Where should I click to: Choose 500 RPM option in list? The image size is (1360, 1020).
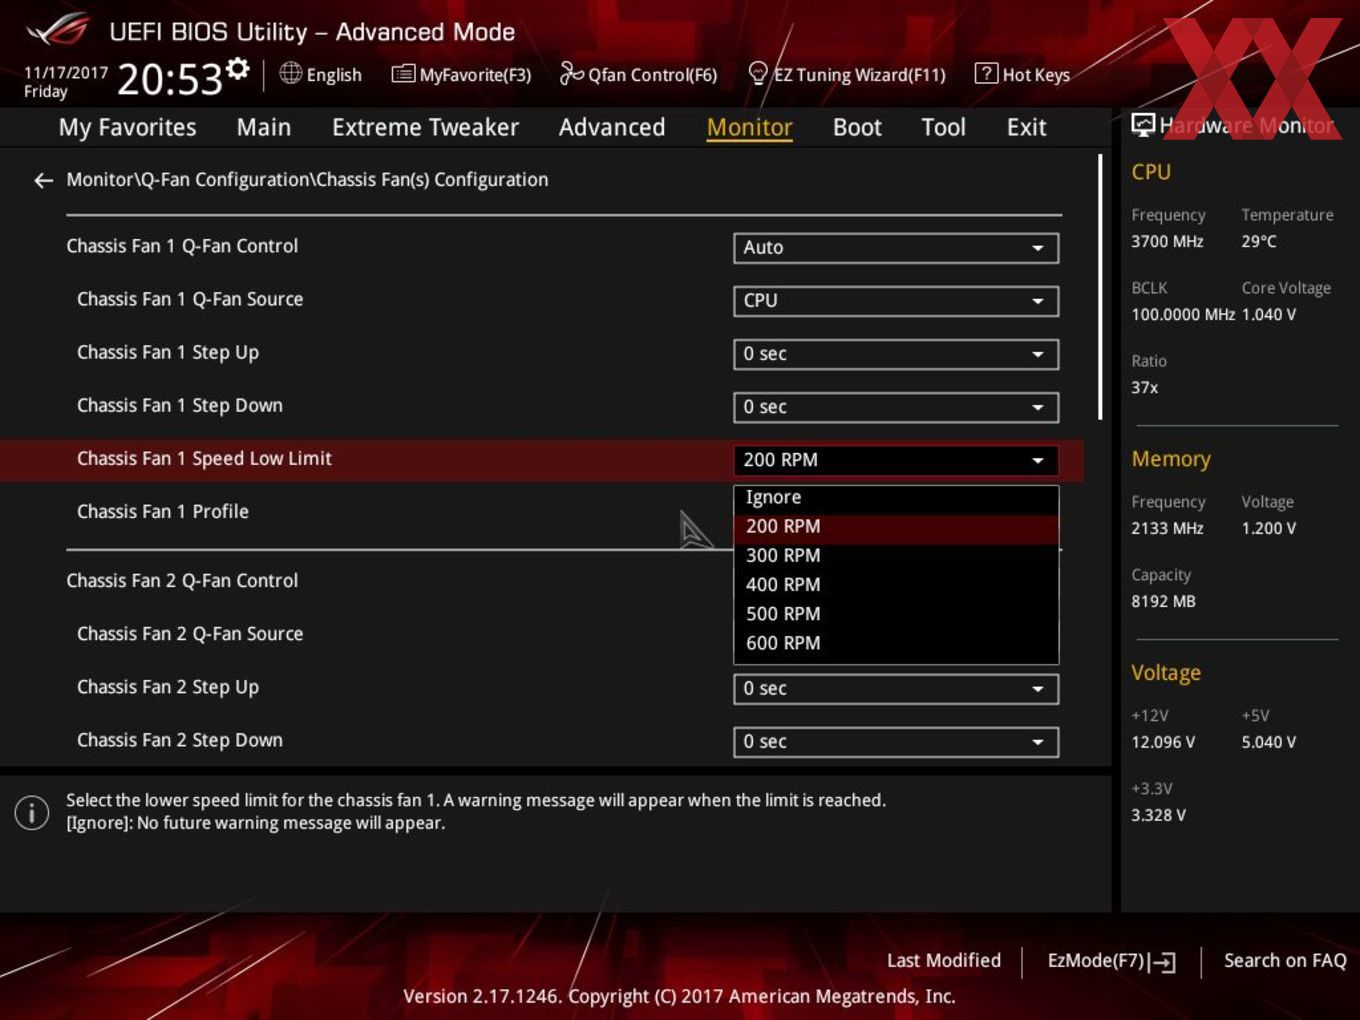pyautogui.click(x=896, y=614)
